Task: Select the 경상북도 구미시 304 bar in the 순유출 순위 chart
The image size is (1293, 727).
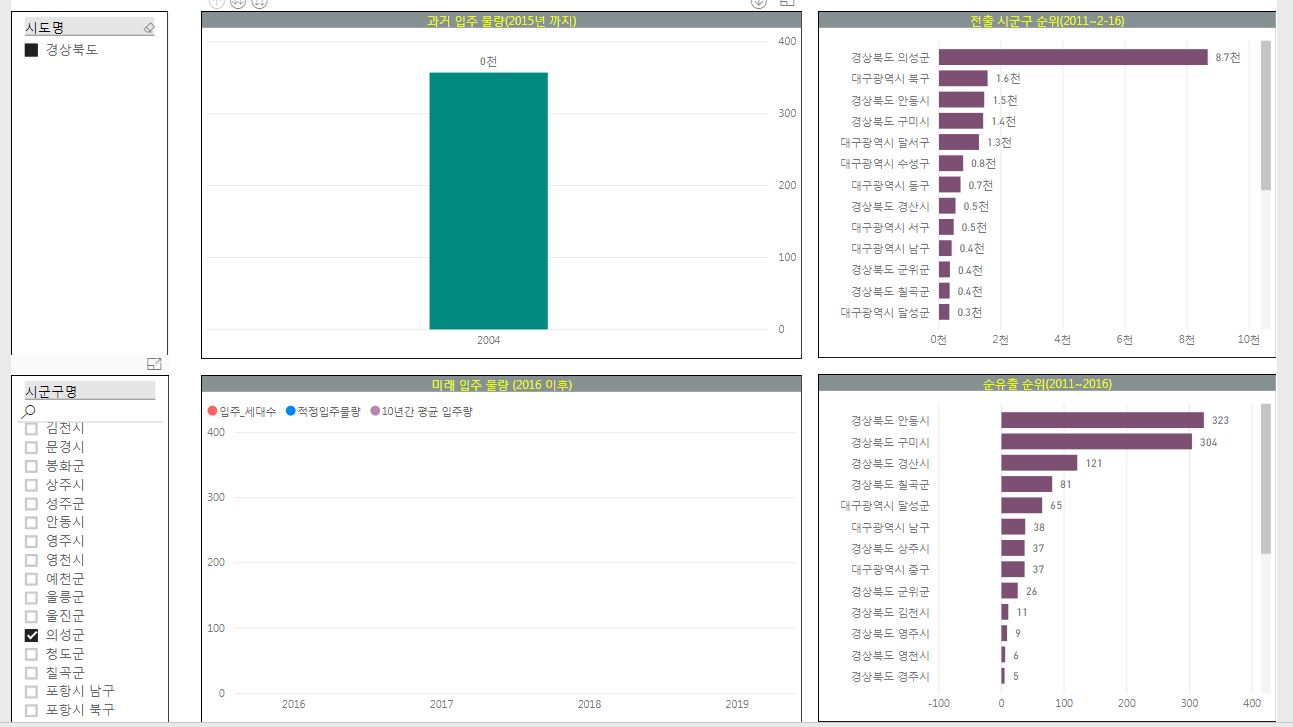Action: [1097, 441]
